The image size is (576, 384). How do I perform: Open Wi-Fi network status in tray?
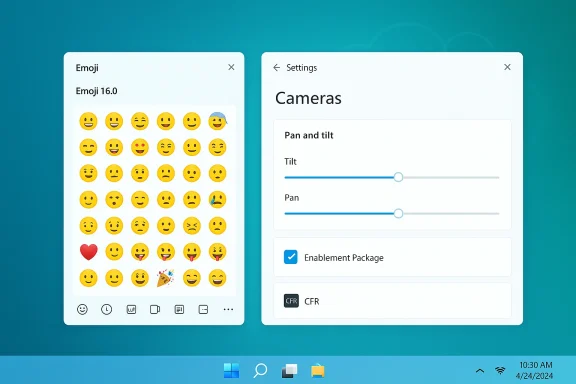[500, 370]
